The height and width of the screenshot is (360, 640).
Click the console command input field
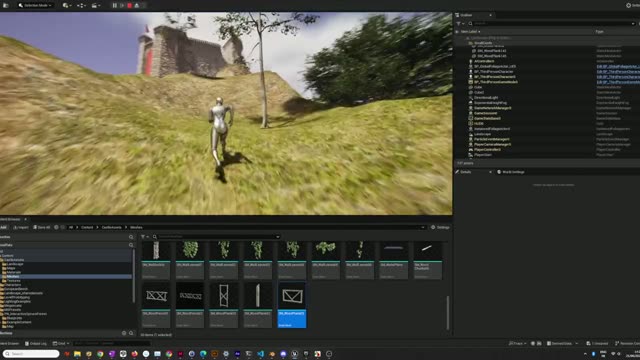tap(111, 344)
